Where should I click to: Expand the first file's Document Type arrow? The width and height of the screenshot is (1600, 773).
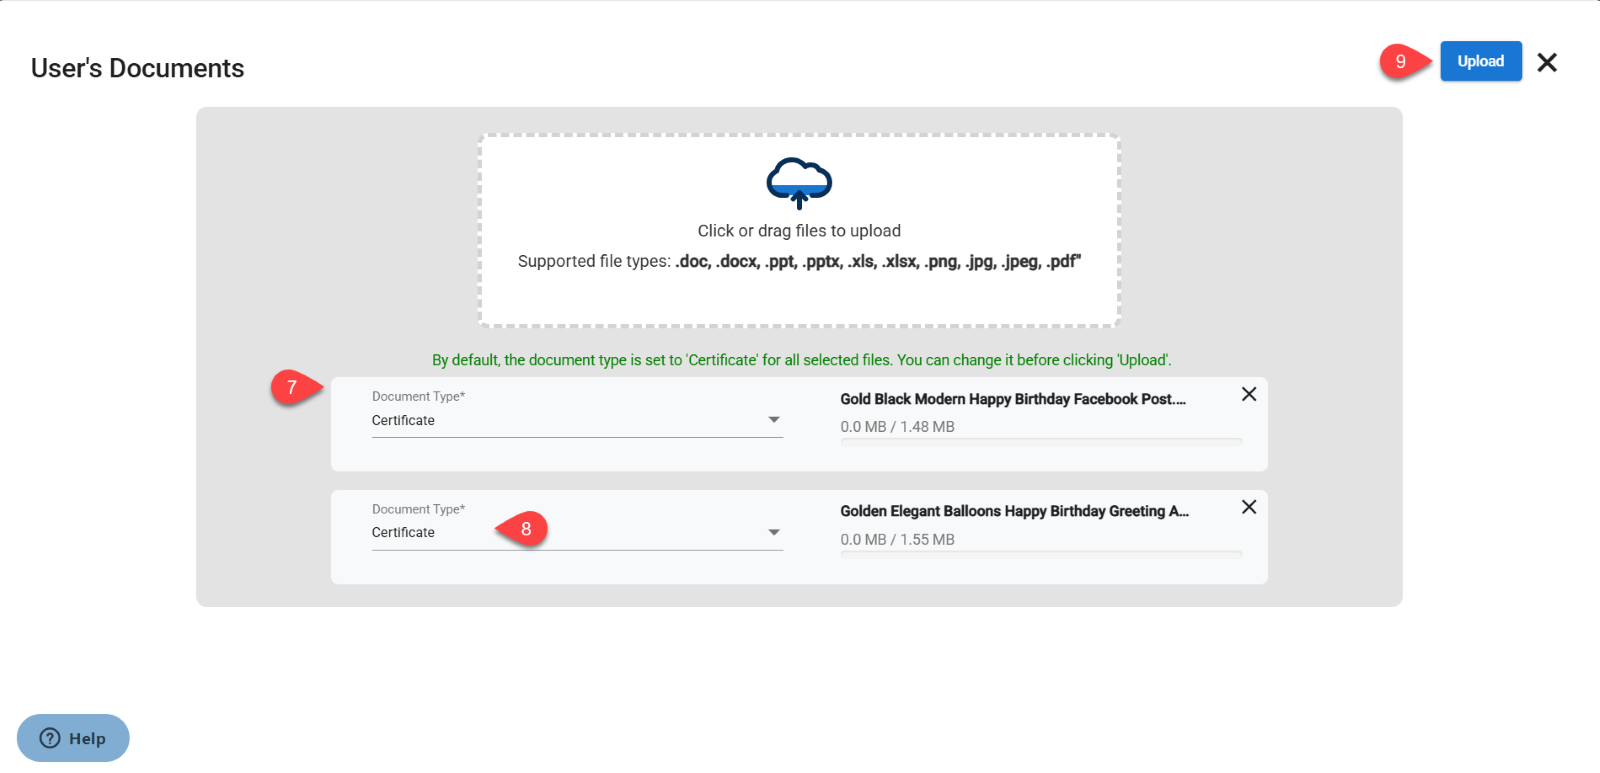[774, 420]
